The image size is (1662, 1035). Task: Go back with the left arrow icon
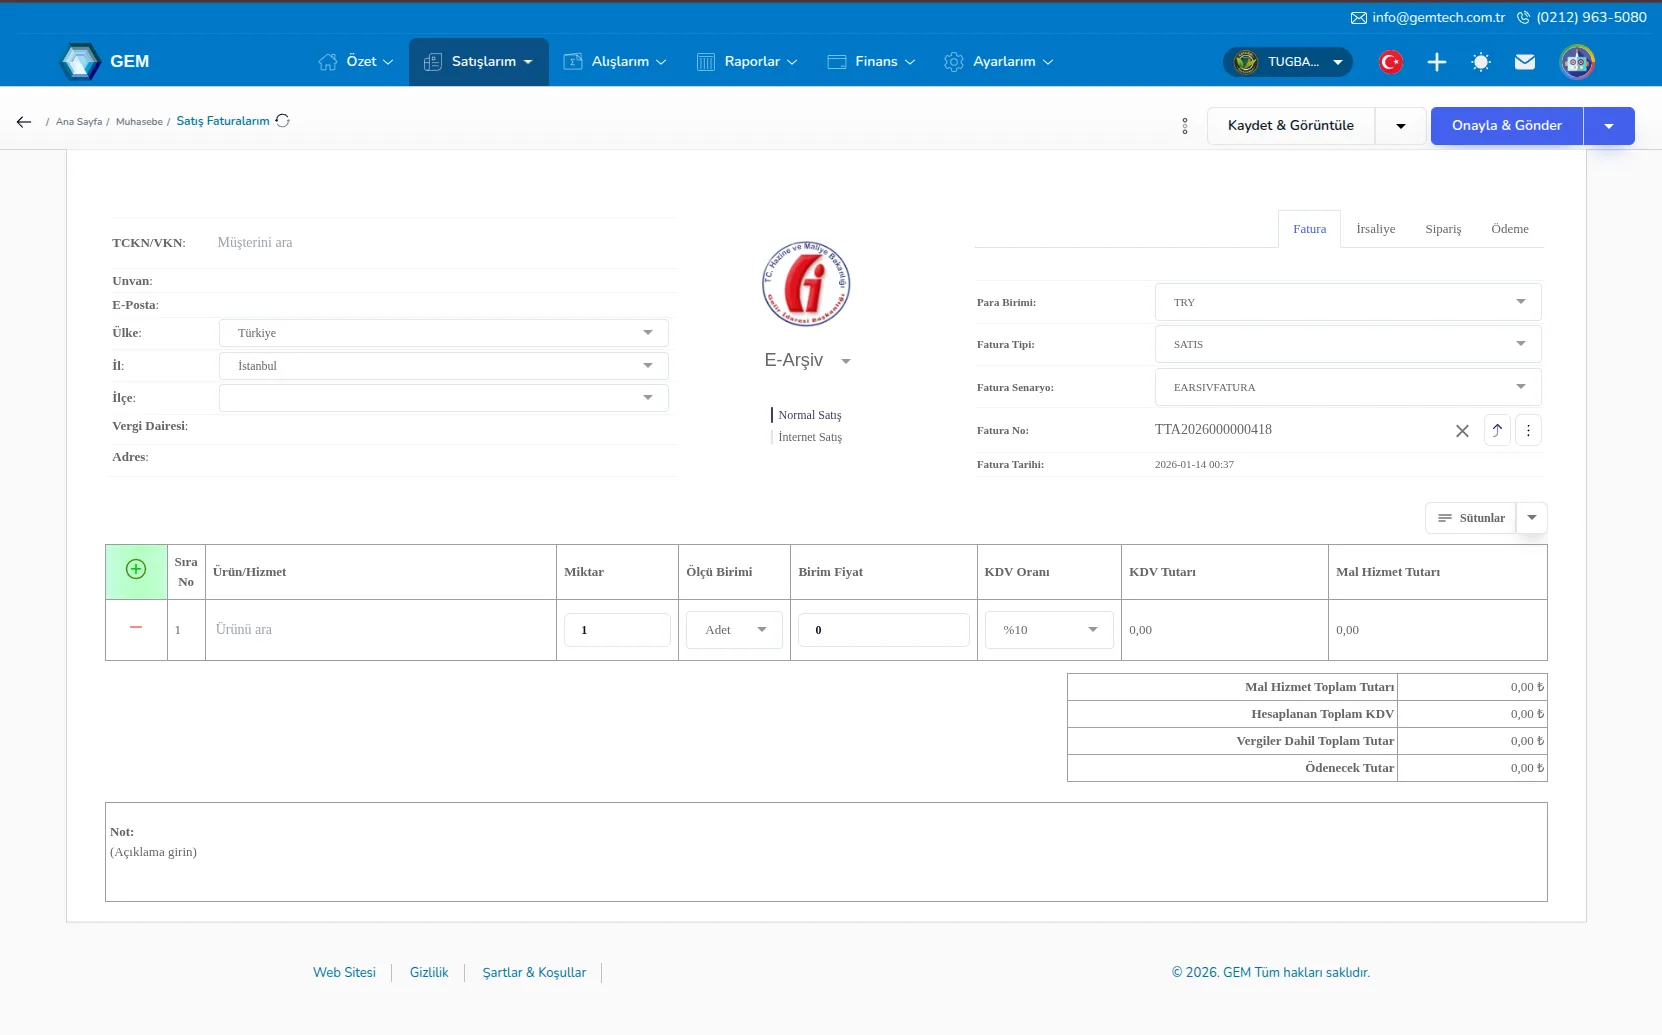24,122
